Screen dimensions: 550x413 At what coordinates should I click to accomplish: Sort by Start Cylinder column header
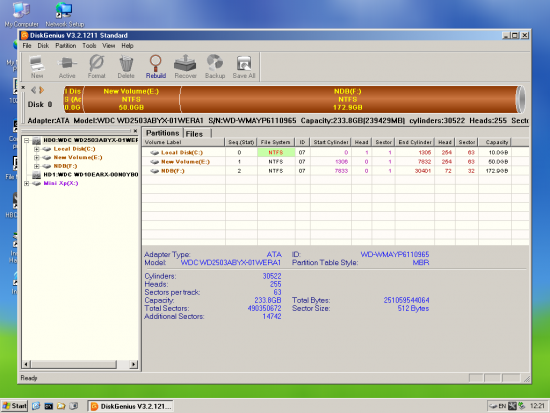330,142
